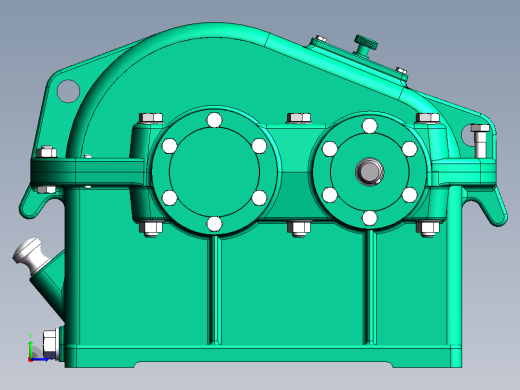Select the center of the blind left bearing cover
The width and height of the screenshot is (520, 390).
pos(214,171)
